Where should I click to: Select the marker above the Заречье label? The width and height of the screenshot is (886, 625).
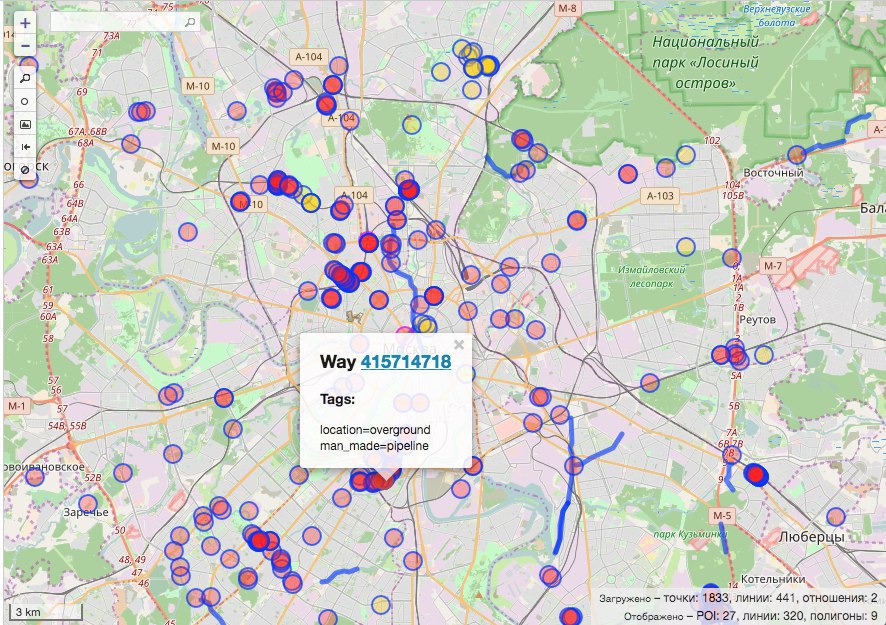coord(88,504)
